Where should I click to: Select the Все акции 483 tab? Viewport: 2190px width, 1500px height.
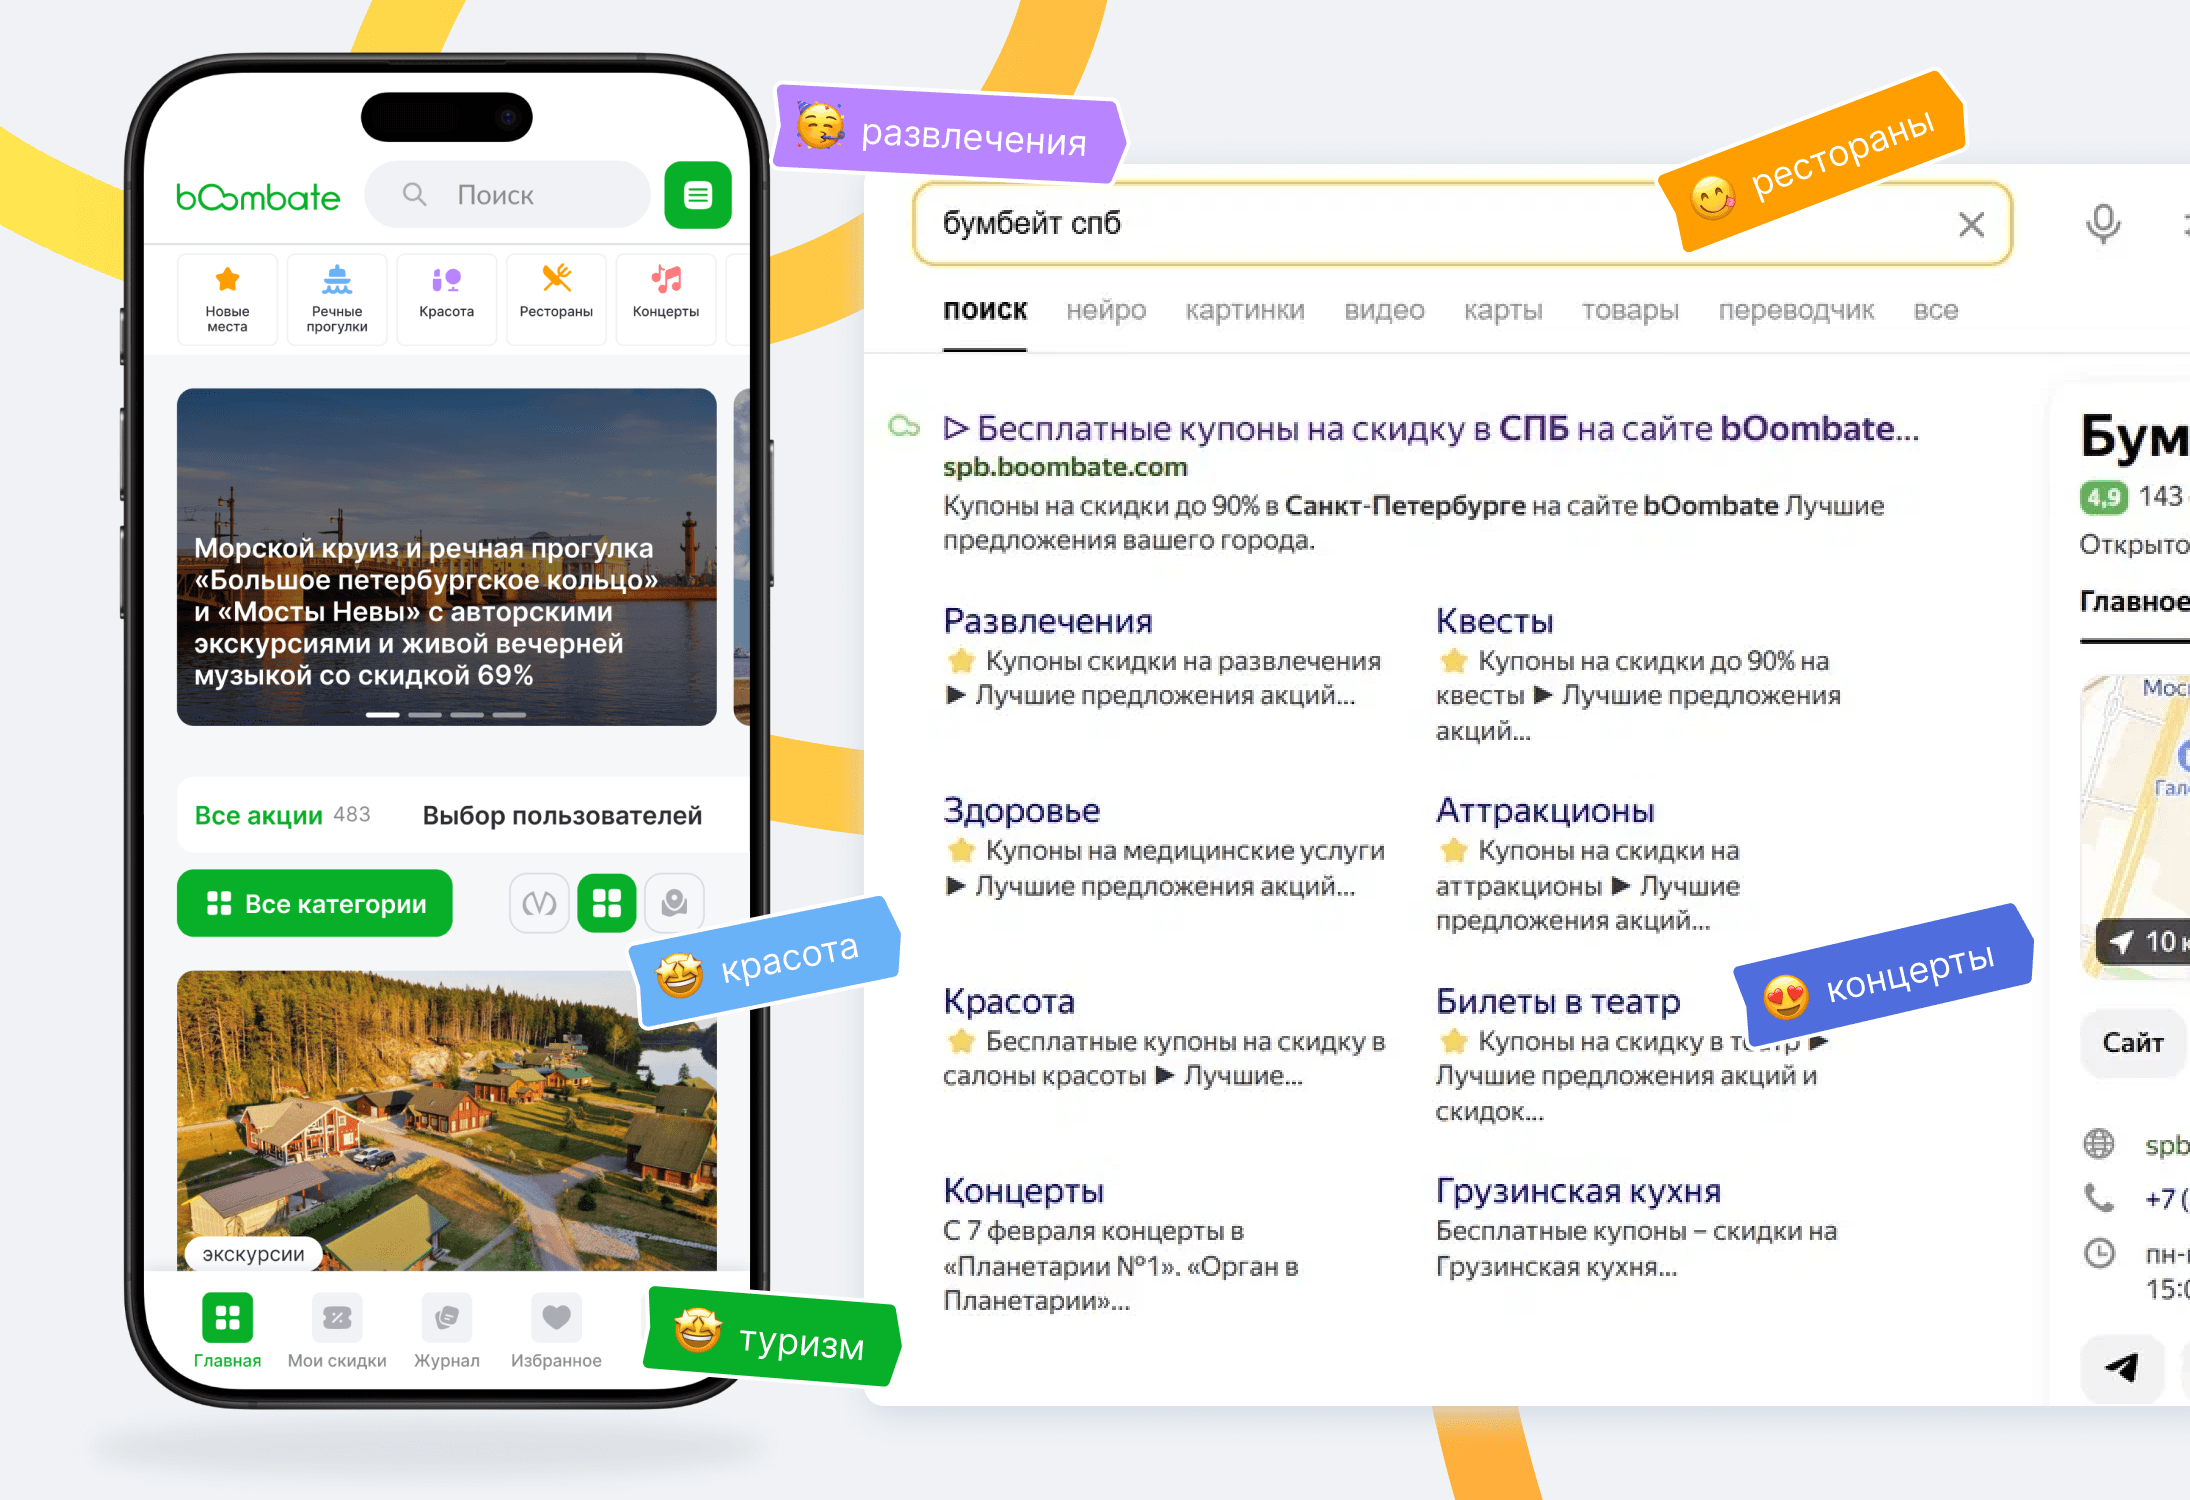click(x=282, y=815)
